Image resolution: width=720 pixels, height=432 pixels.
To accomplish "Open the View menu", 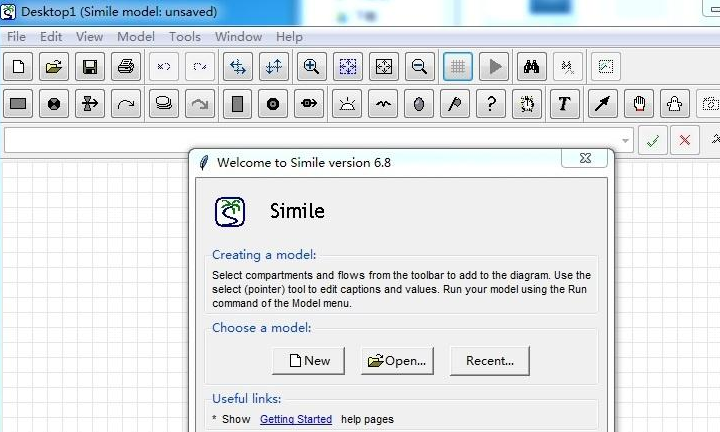I will (x=90, y=37).
